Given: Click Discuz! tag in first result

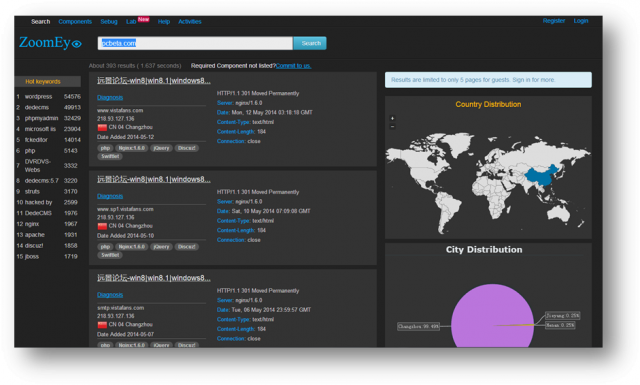Looking at the screenshot, I should click(x=187, y=148).
